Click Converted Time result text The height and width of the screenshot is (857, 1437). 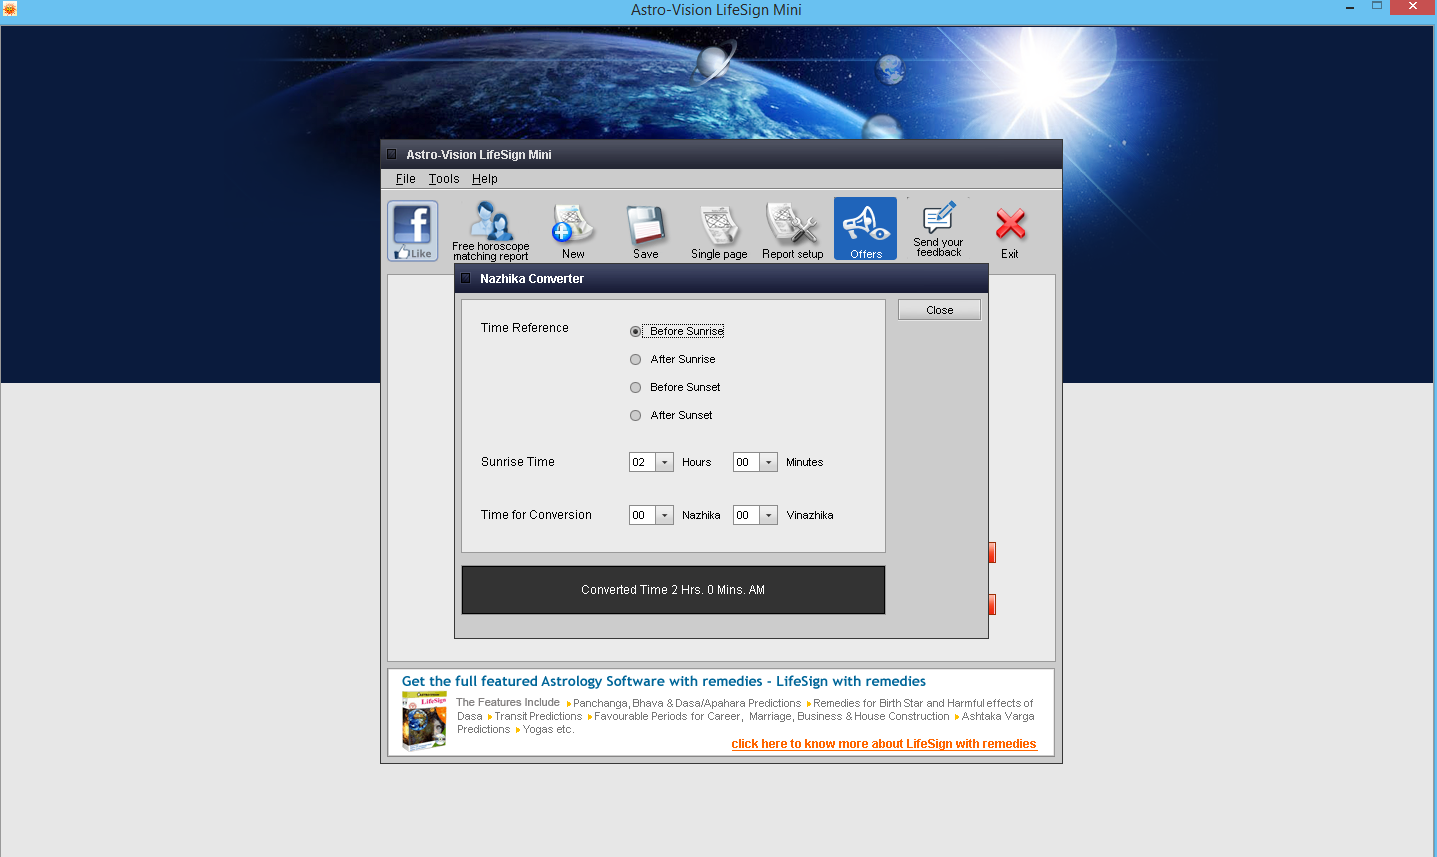673,590
